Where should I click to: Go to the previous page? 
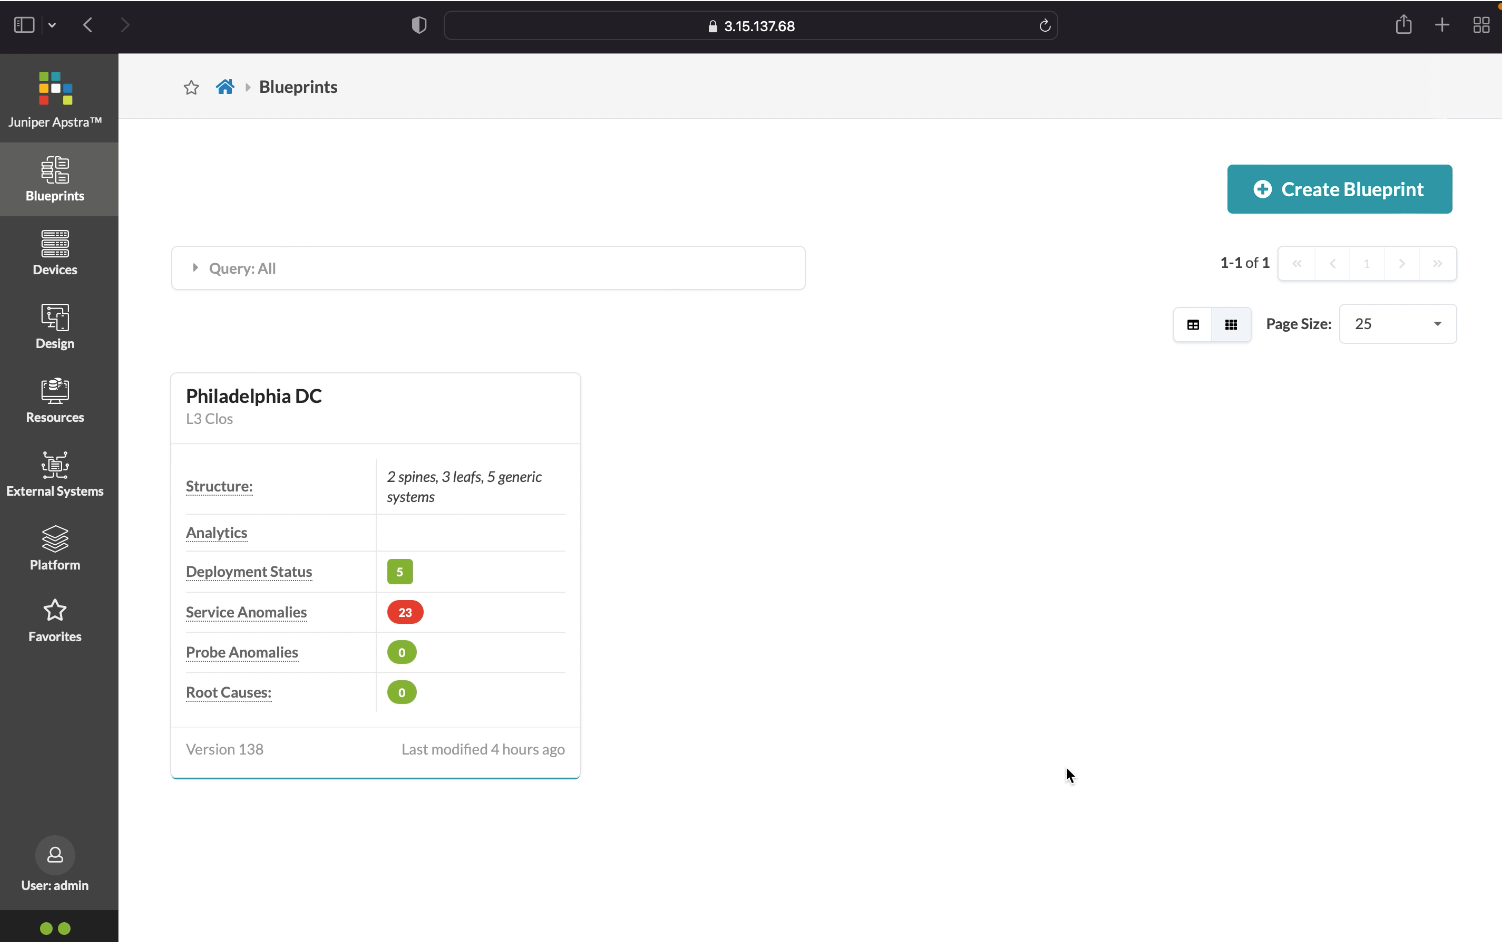1332,263
